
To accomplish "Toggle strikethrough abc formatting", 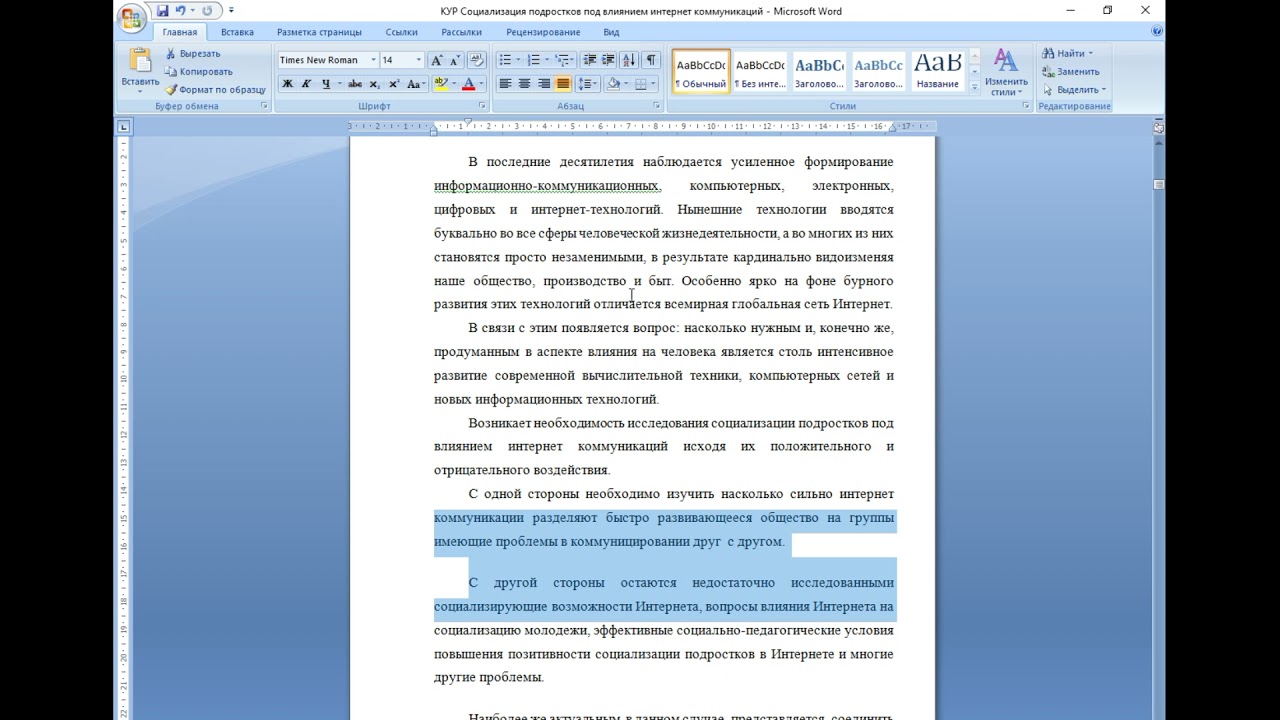I will tap(355, 84).
